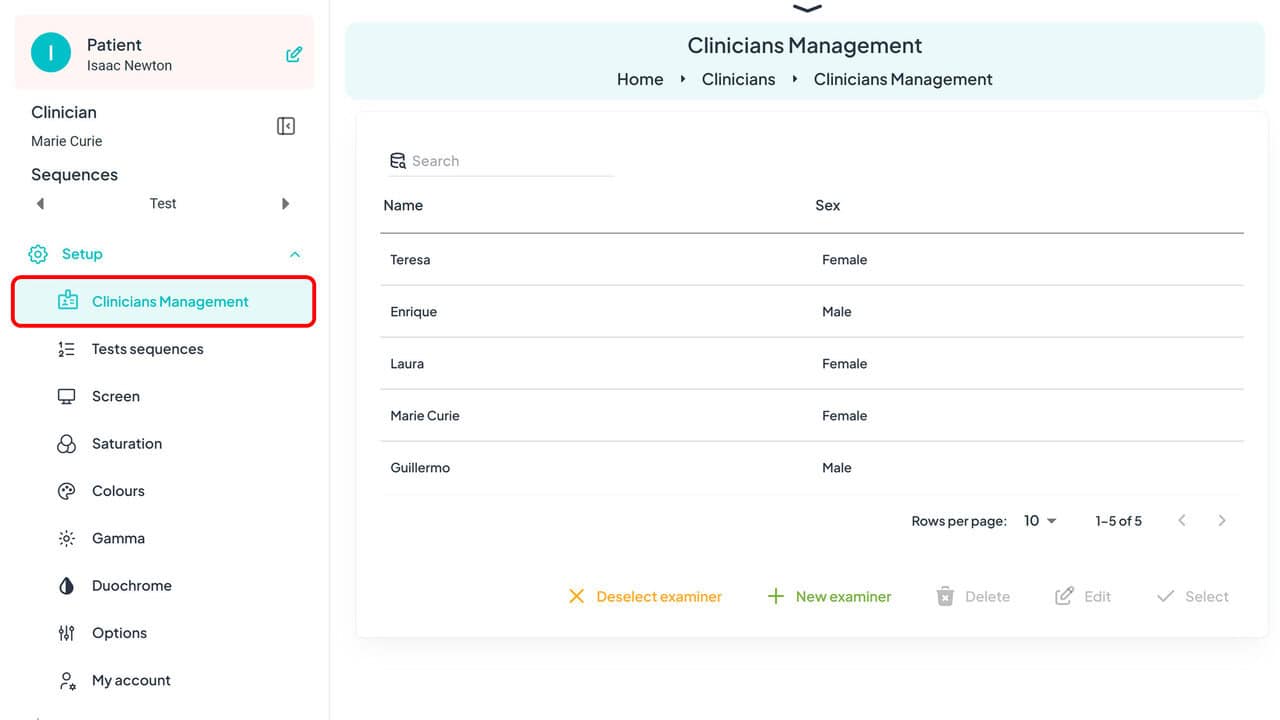Click the Gamma brightness icon
This screenshot has width=1280, height=720.
pyautogui.click(x=66, y=538)
